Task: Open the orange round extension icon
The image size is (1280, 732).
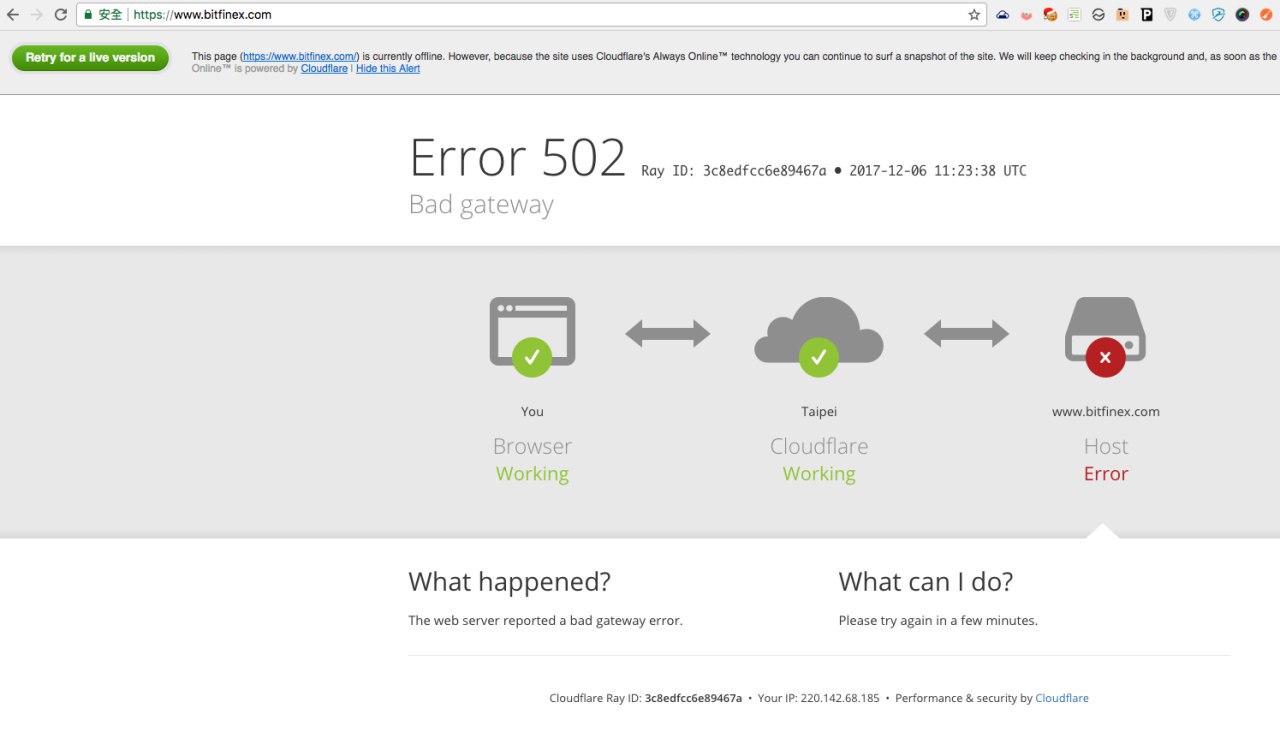Action: pyautogui.click(x=1266, y=15)
